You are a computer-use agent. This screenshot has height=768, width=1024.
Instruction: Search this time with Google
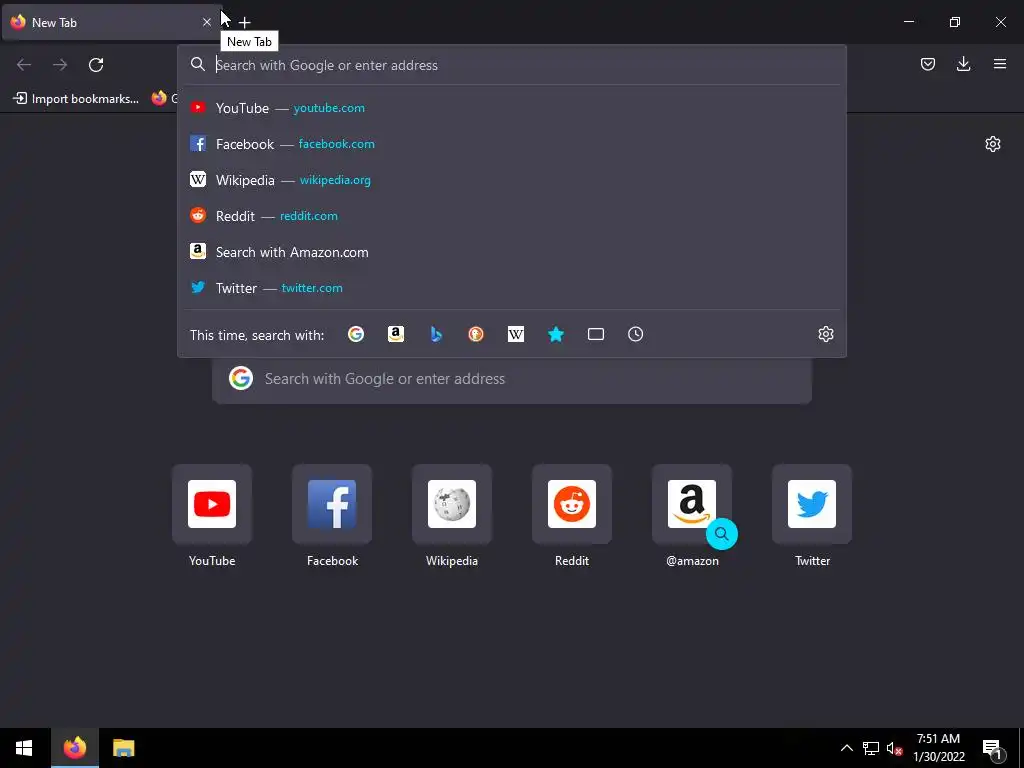click(356, 334)
